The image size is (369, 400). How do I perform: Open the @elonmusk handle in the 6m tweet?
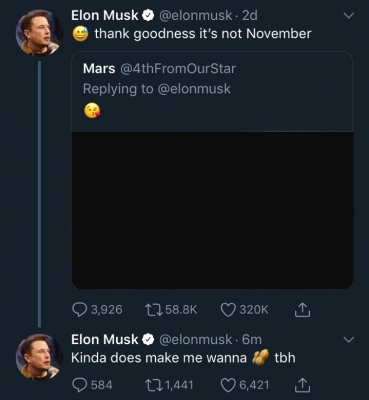(196, 340)
